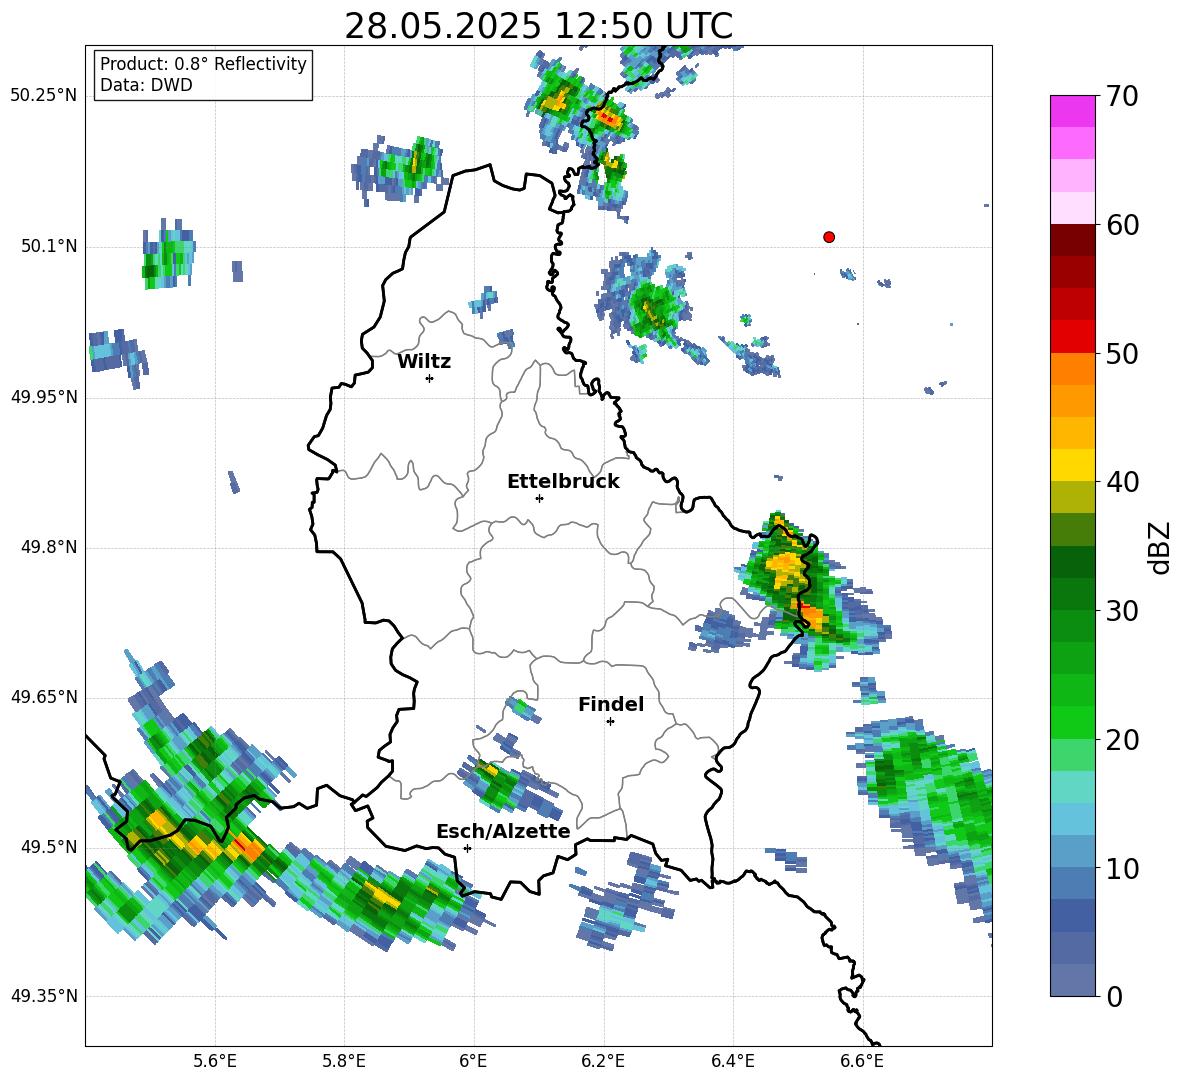Click the dBZ colorbar axis label
The image size is (1184, 1081).
tap(1160, 548)
